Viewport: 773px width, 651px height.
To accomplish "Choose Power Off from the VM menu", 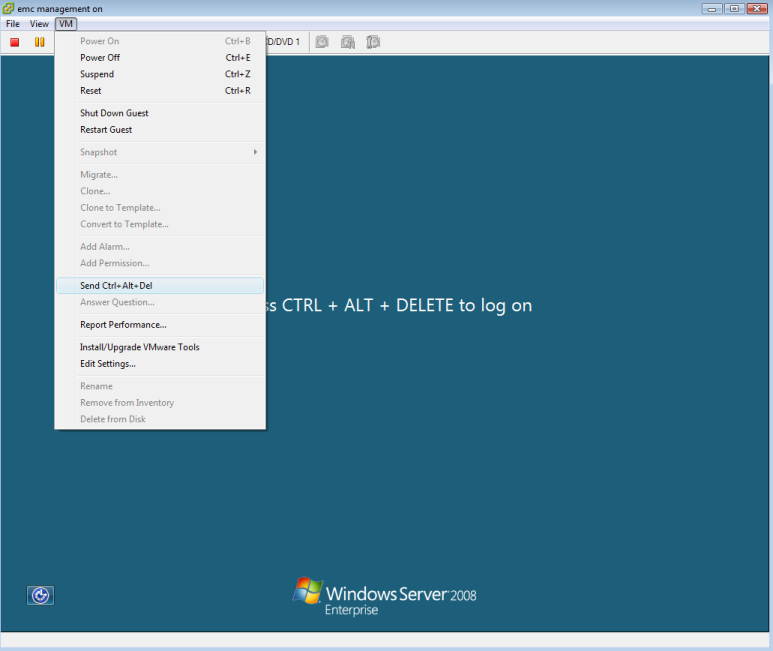I will coord(100,58).
